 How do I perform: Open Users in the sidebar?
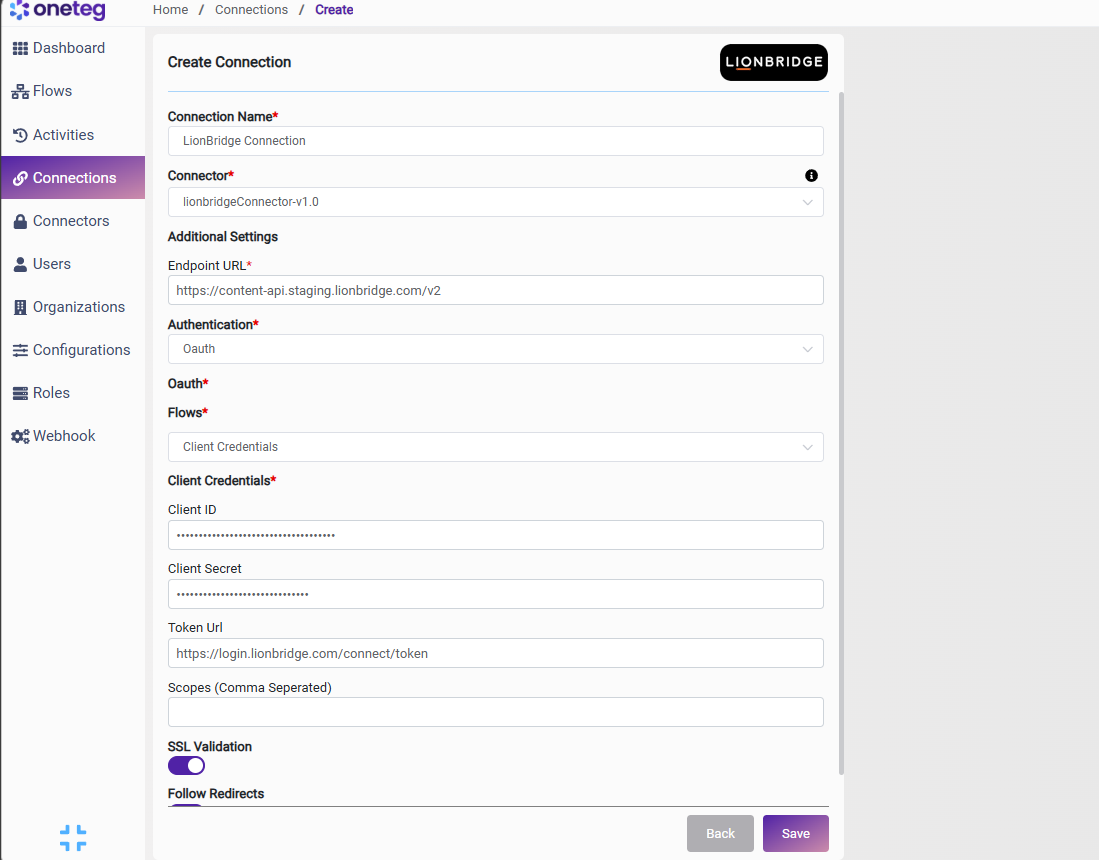[x=73, y=264]
